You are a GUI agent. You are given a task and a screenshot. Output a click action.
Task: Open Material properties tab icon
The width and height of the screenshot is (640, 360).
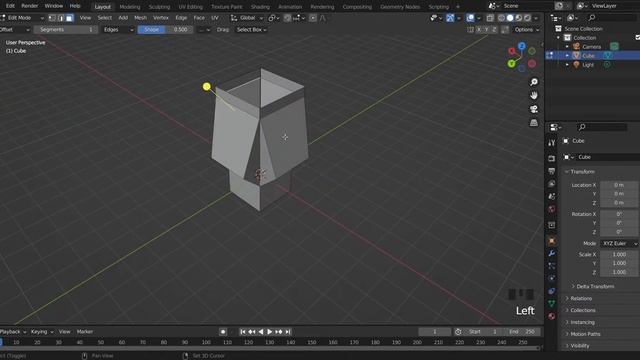[551, 316]
